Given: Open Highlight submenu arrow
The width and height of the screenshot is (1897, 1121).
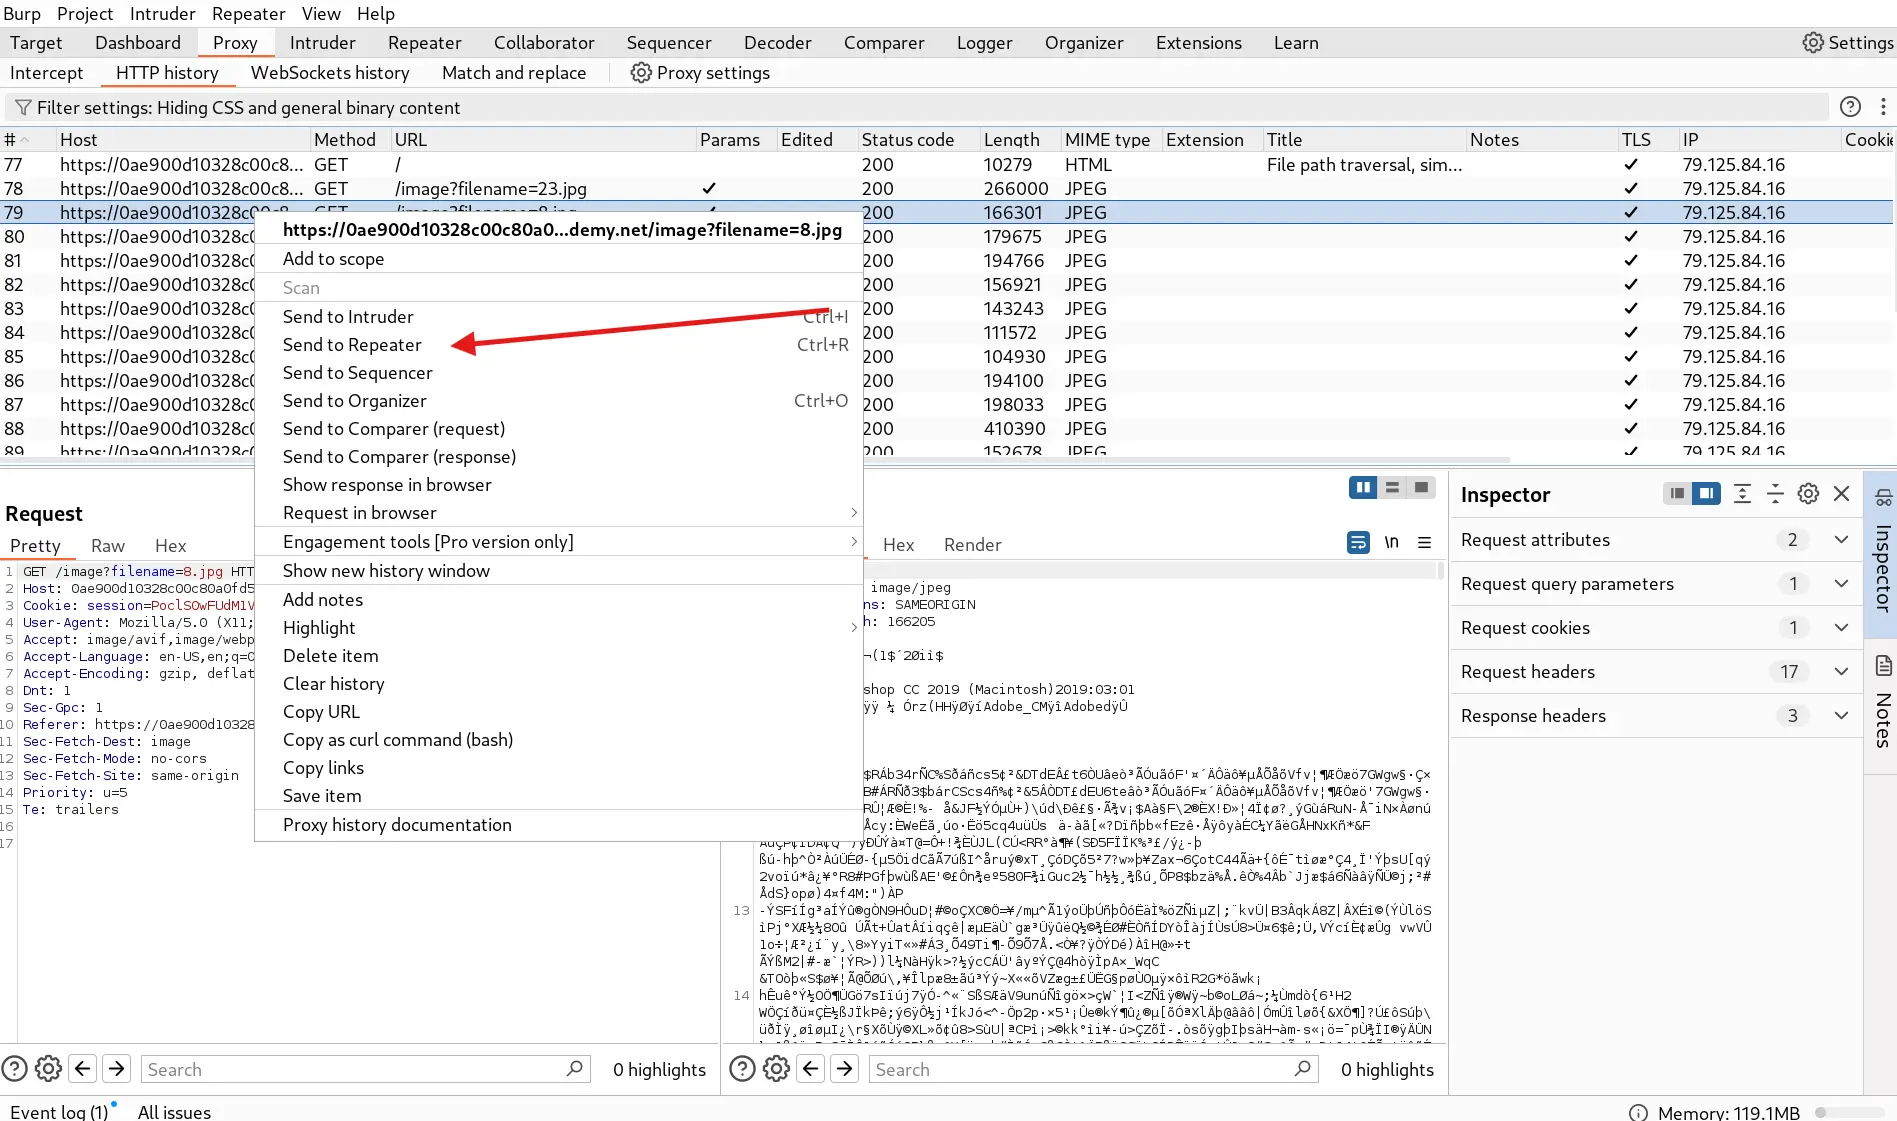Looking at the screenshot, I should pyautogui.click(x=853, y=628).
